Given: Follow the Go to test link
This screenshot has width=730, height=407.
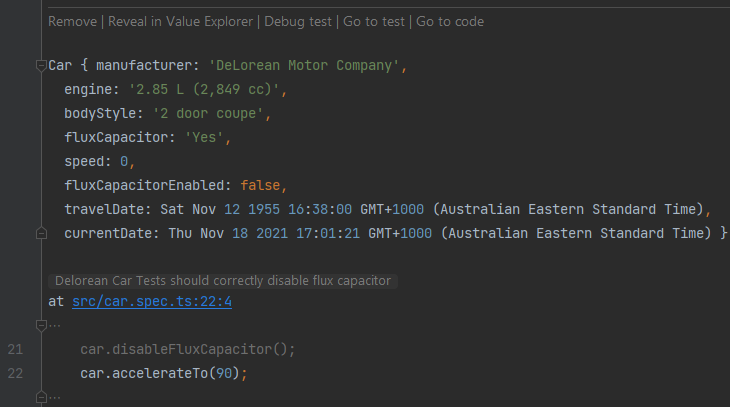Looking at the screenshot, I should [374, 21].
